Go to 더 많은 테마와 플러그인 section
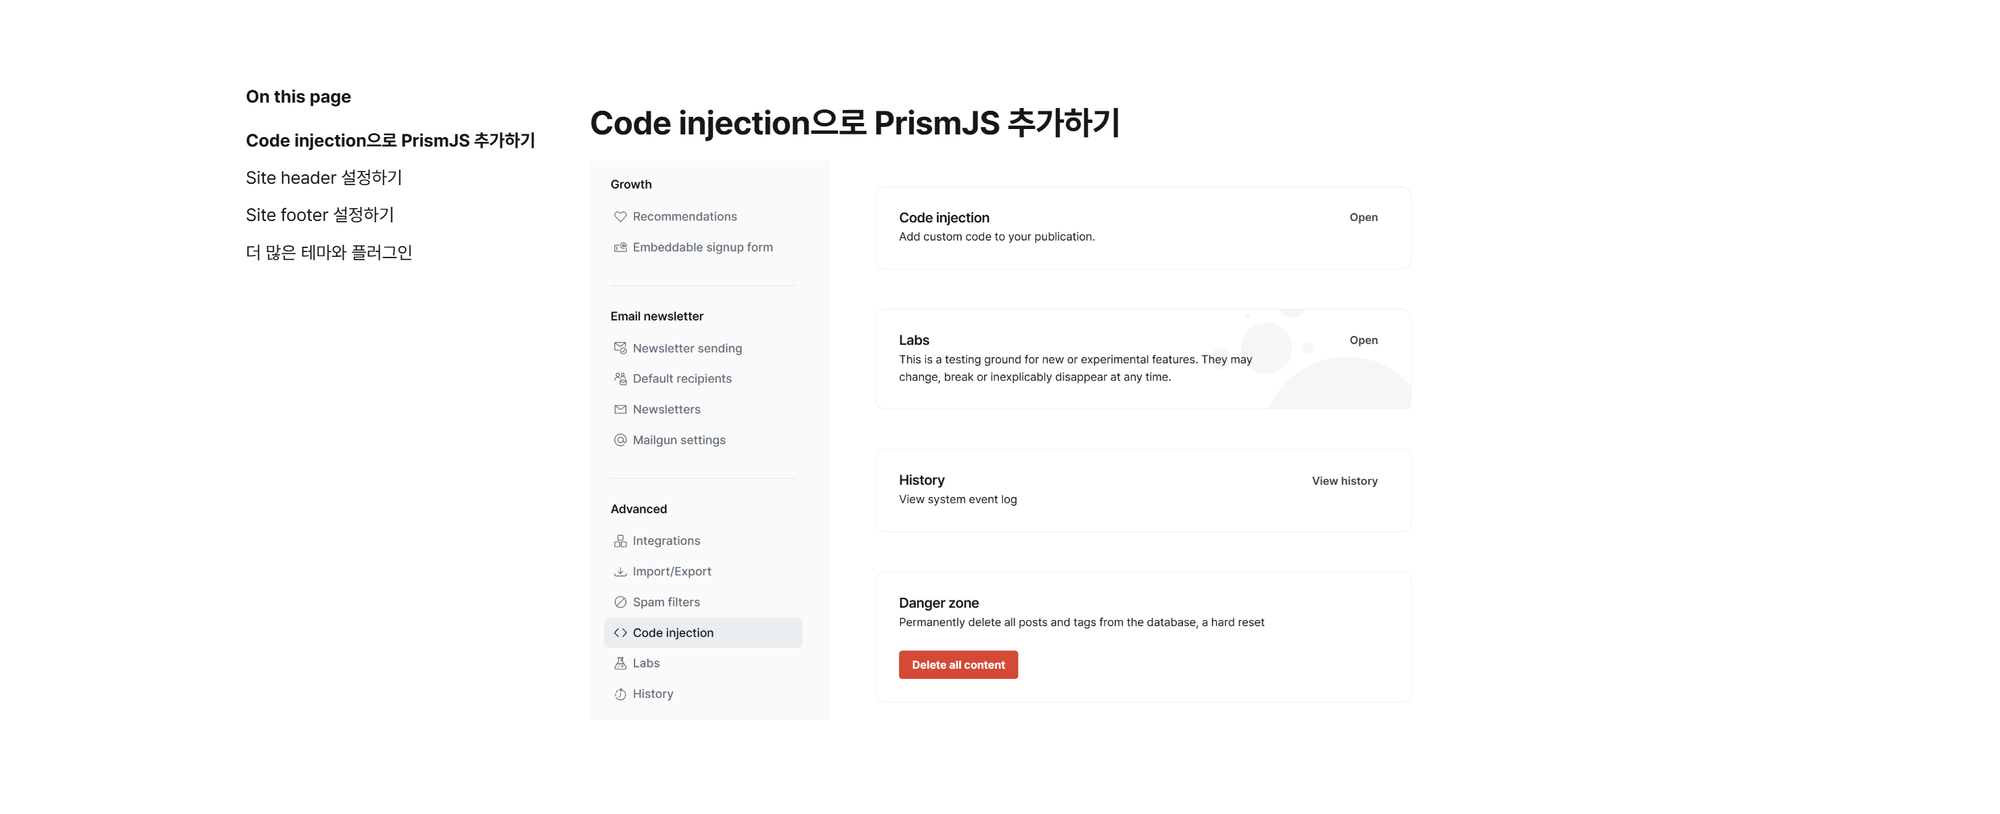The height and width of the screenshot is (814, 2000). [329, 253]
